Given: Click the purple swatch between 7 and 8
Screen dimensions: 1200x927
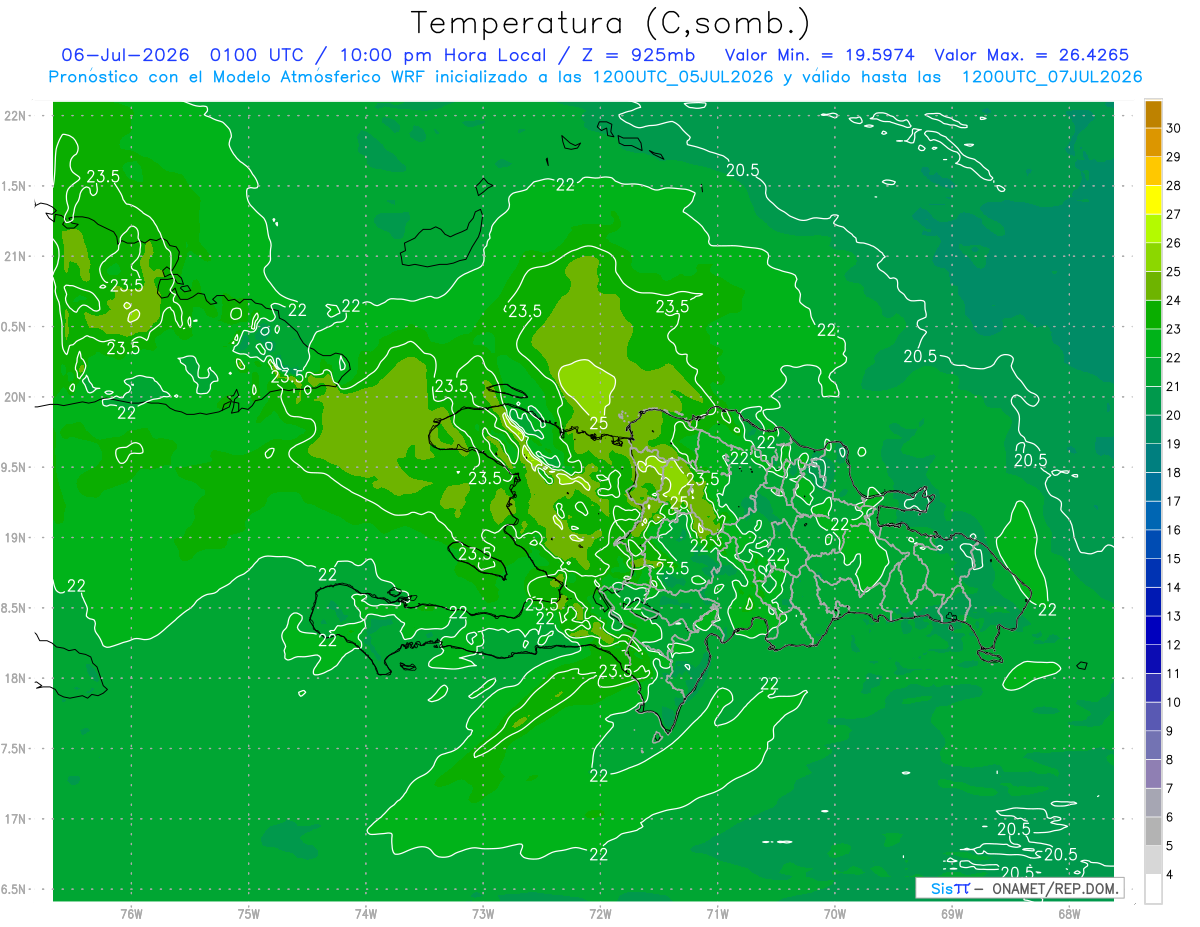Looking at the screenshot, I should tap(1153, 775).
